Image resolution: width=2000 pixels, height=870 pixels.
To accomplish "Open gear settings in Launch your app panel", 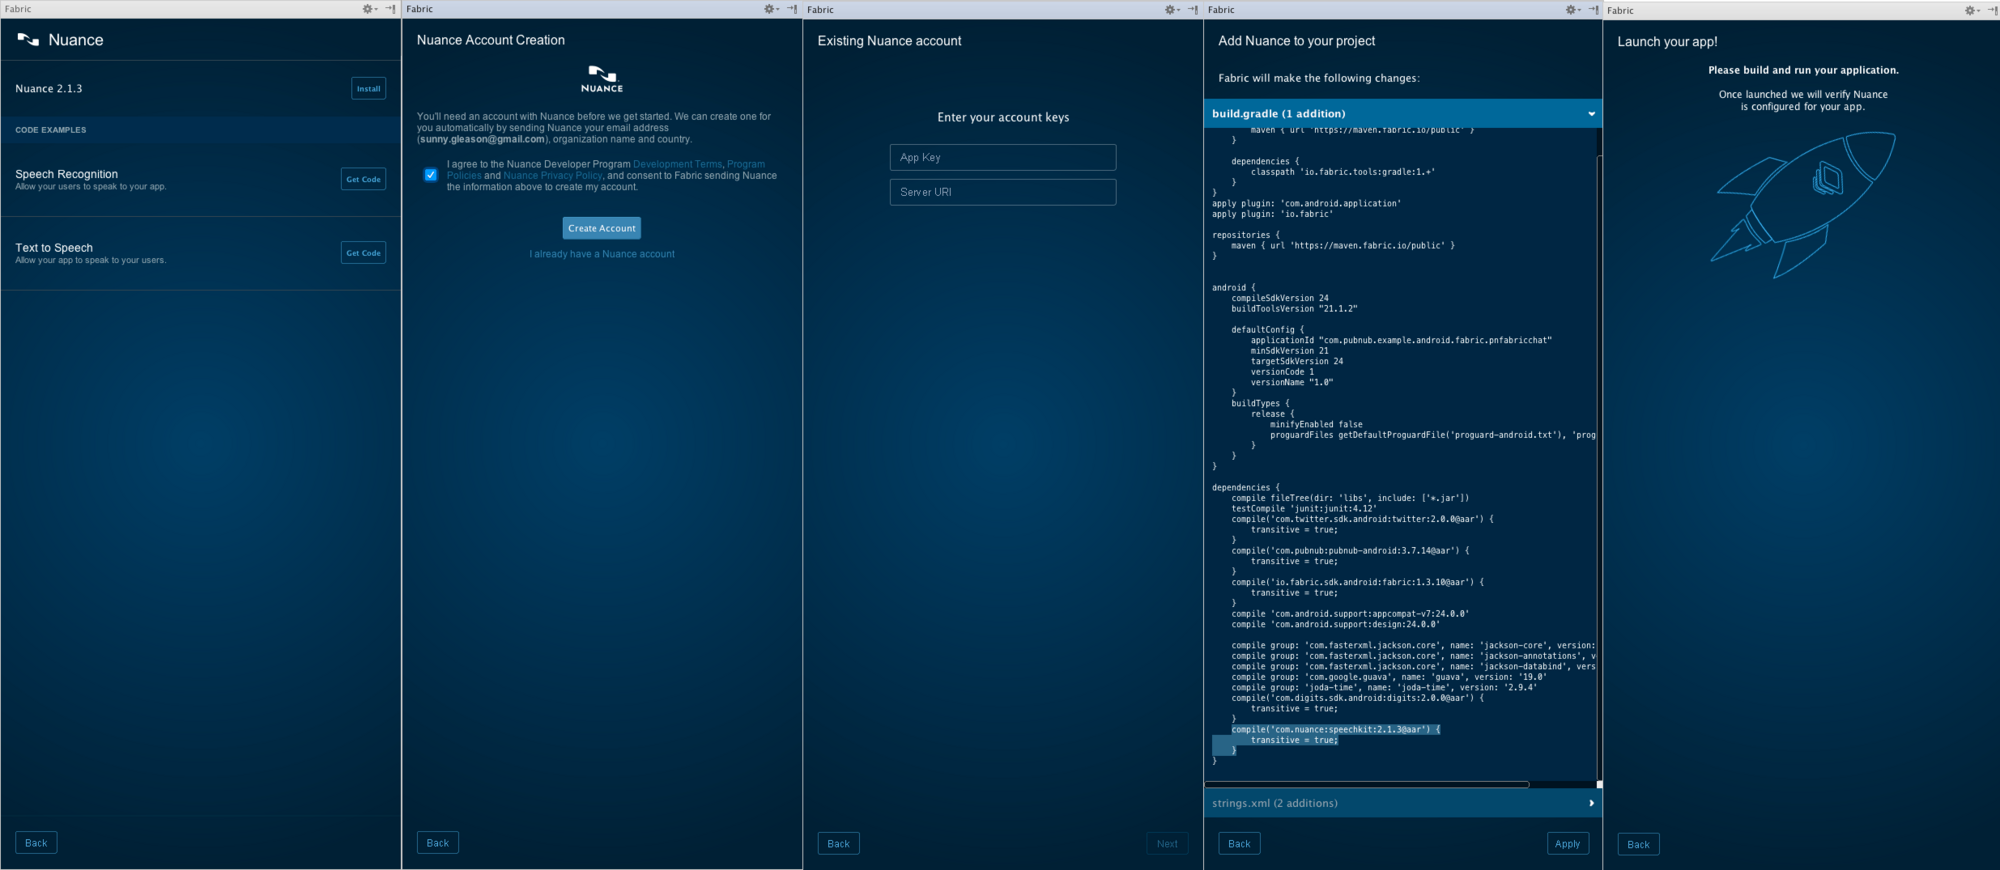I will pos(1972,10).
